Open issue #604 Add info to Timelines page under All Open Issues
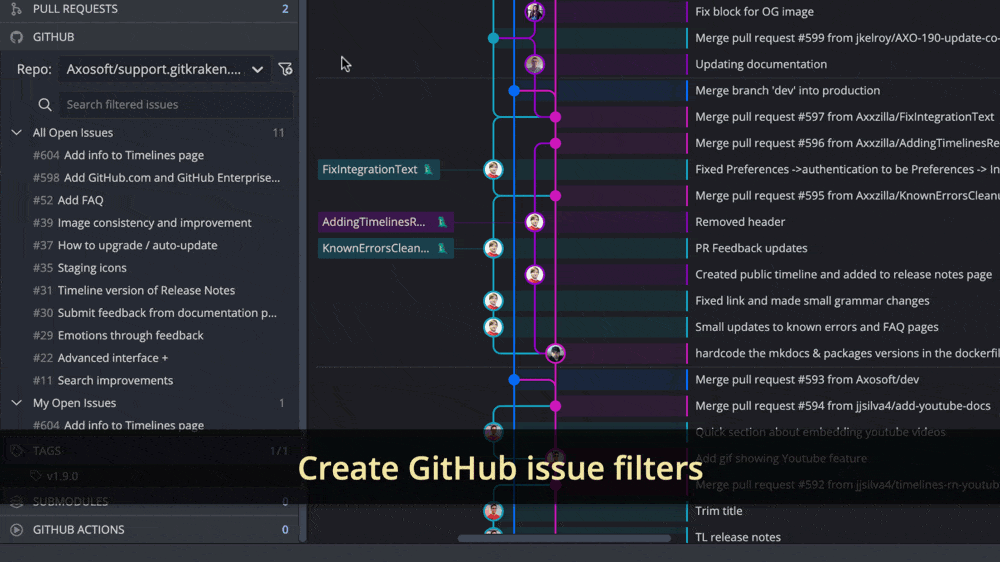The width and height of the screenshot is (1000, 562). pyautogui.click(x=119, y=155)
